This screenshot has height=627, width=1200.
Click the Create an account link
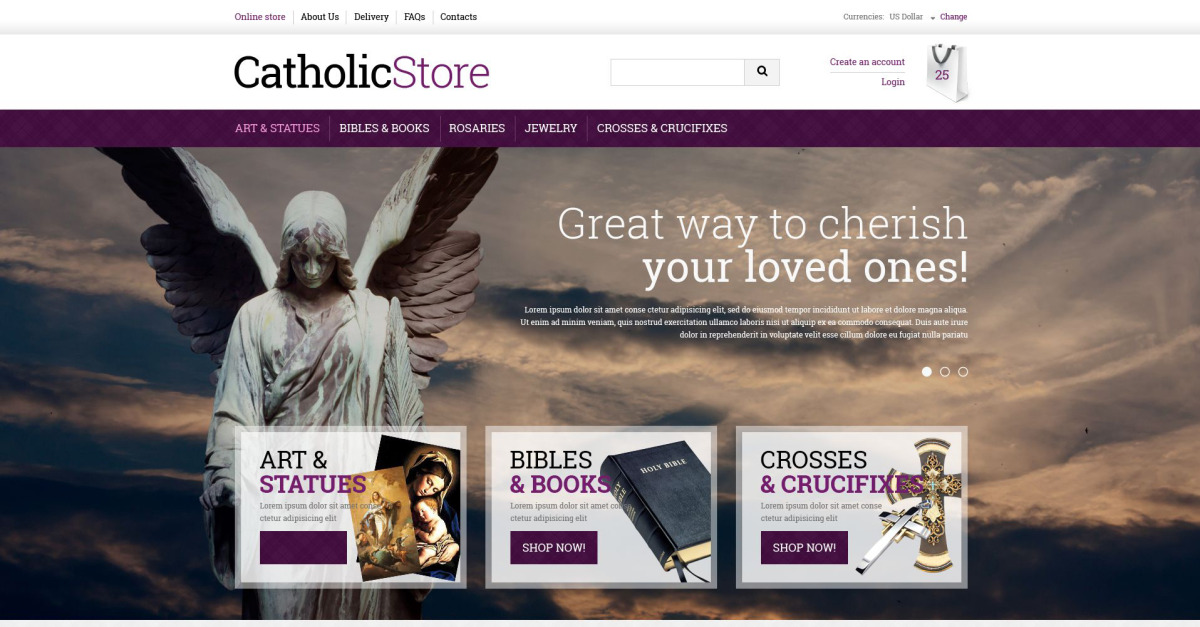867,62
